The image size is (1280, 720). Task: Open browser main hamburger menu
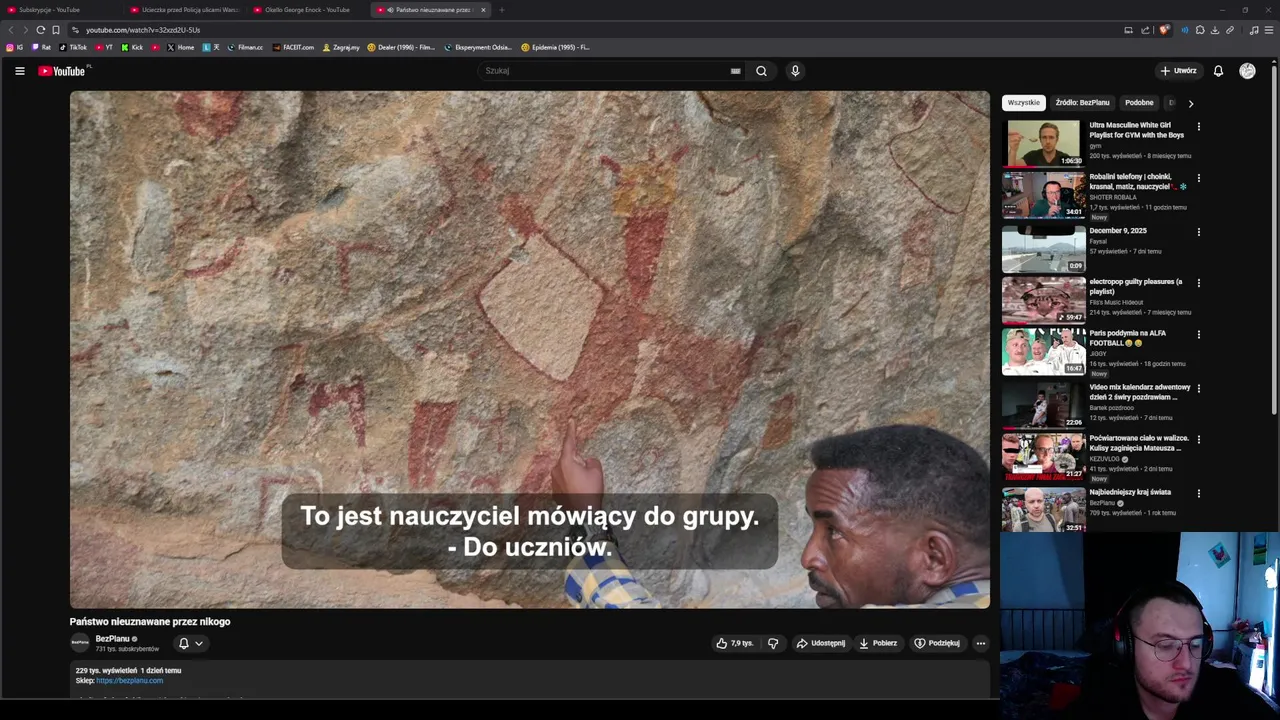[x=1269, y=30]
